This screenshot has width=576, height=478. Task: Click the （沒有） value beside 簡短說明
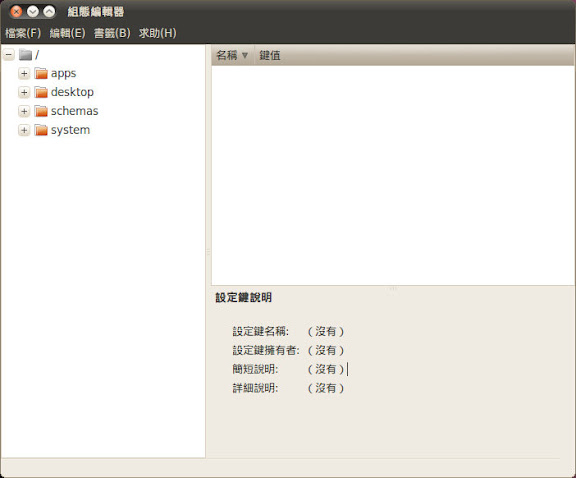tap(325, 369)
